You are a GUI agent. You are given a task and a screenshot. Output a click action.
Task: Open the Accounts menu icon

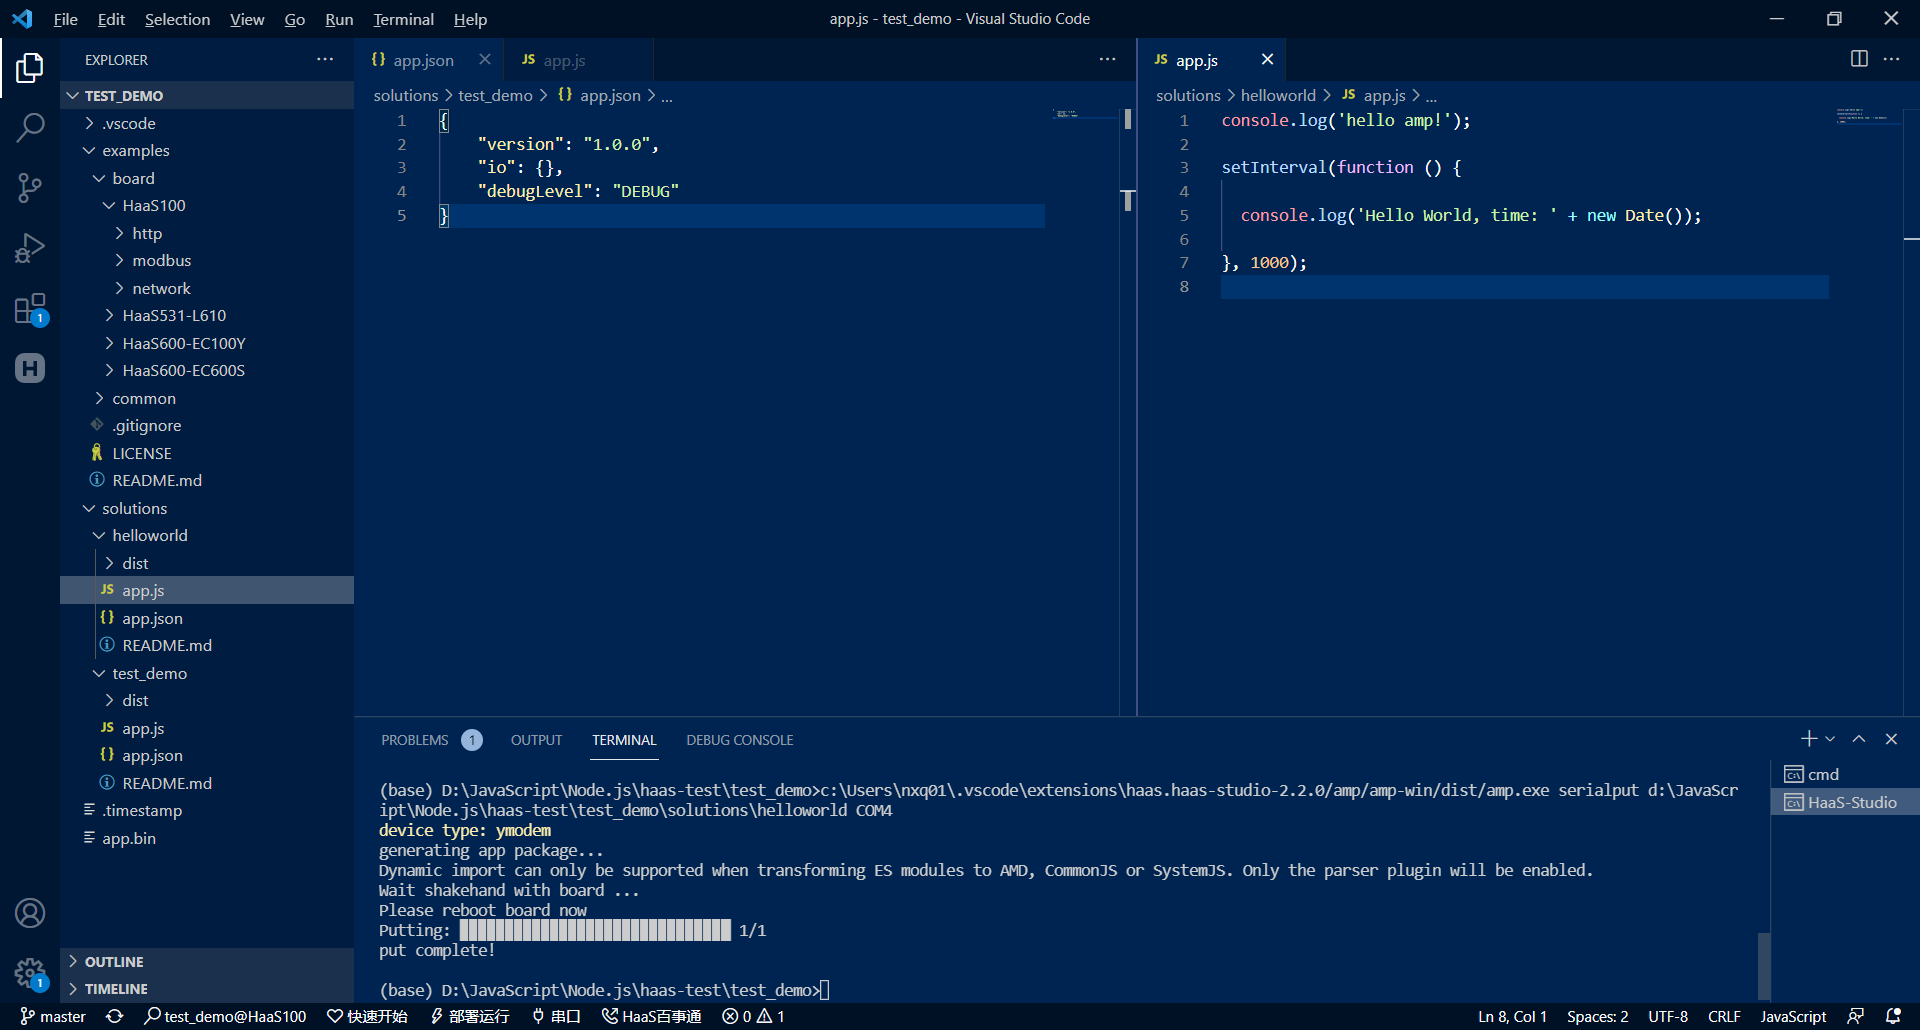[30, 913]
